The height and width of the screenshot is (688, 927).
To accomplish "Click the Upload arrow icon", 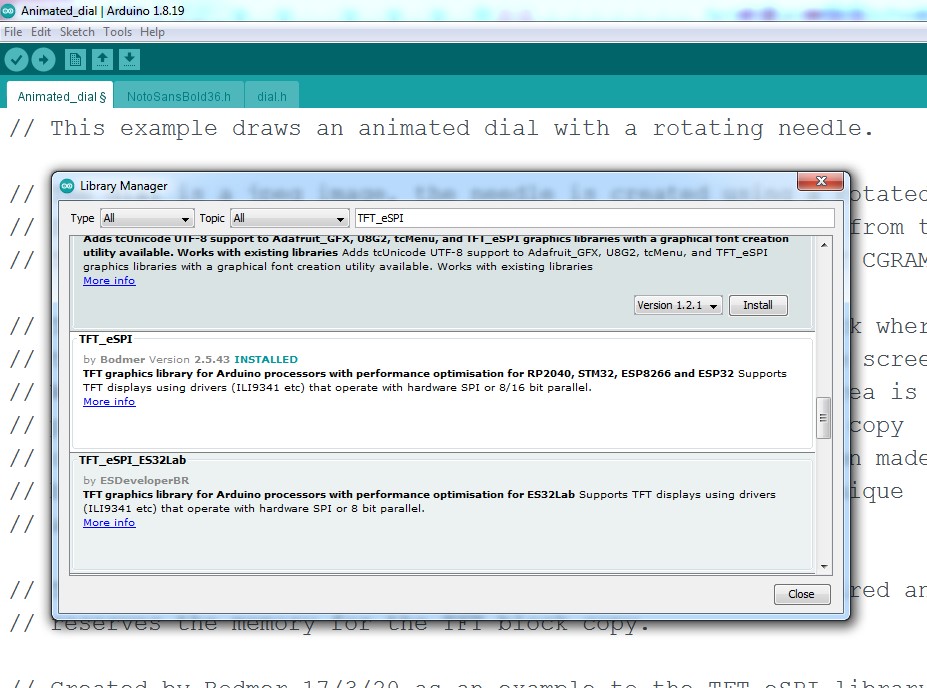I will click(x=43, y=59).
